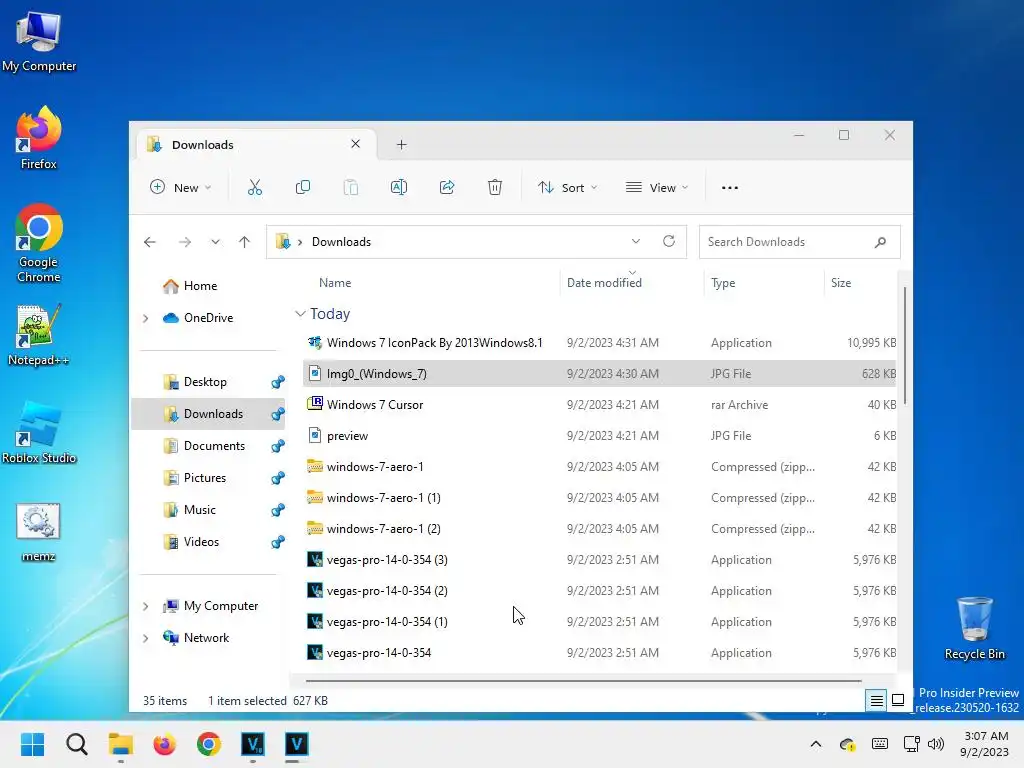
Task: Click the Rename icon in toolbar
Action: click(x=398, y=187)
